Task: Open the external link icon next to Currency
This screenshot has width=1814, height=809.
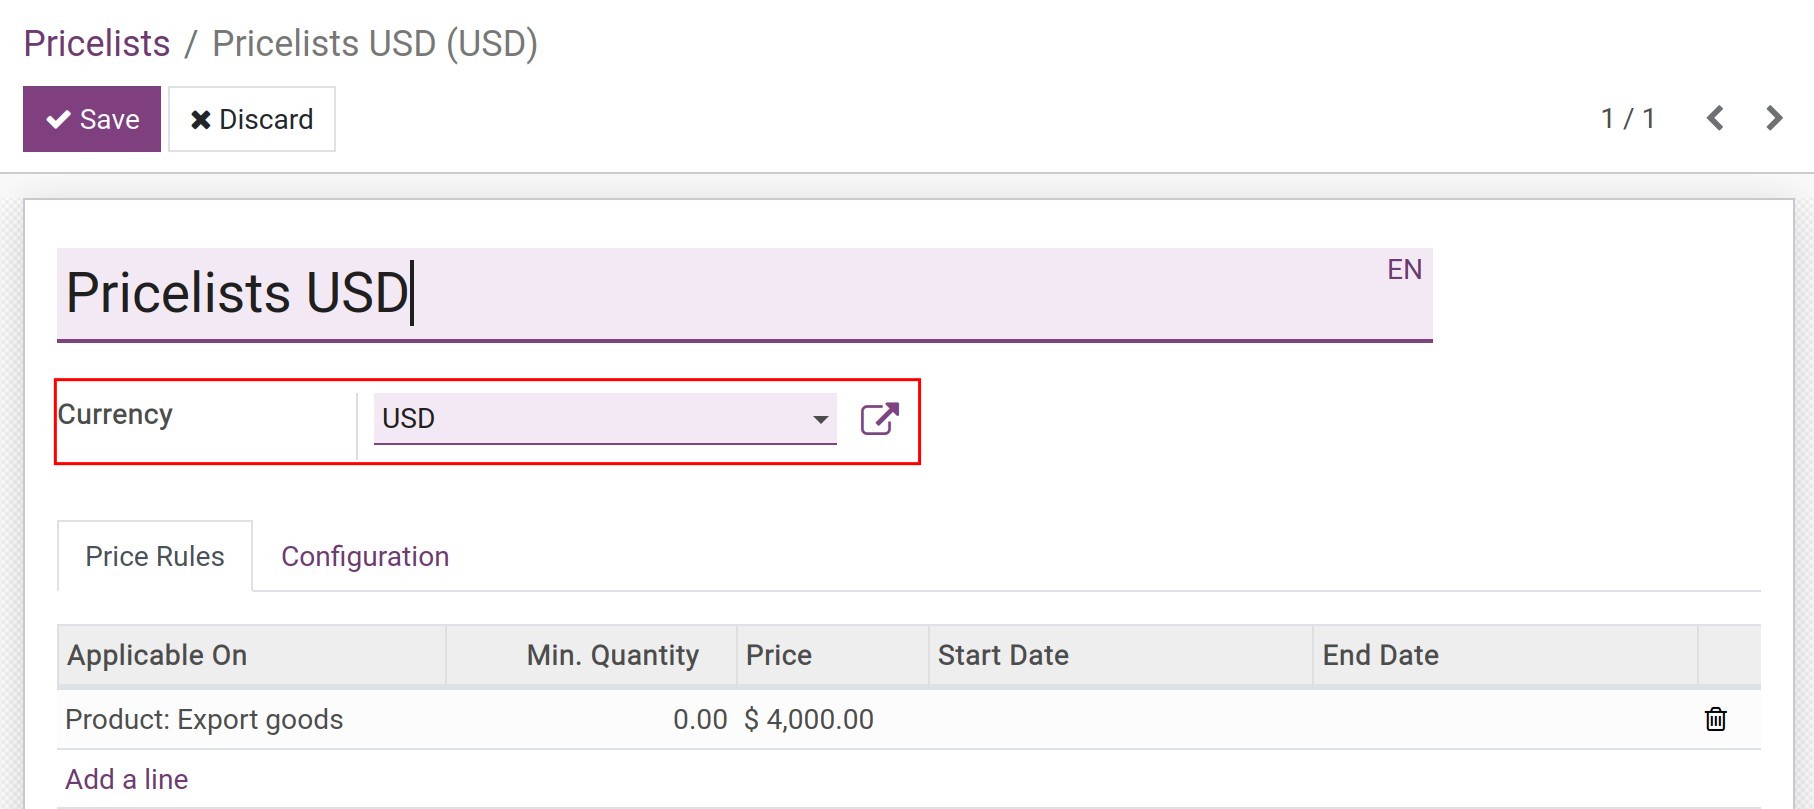Action: pyautogui.click(x=880, y=418)
